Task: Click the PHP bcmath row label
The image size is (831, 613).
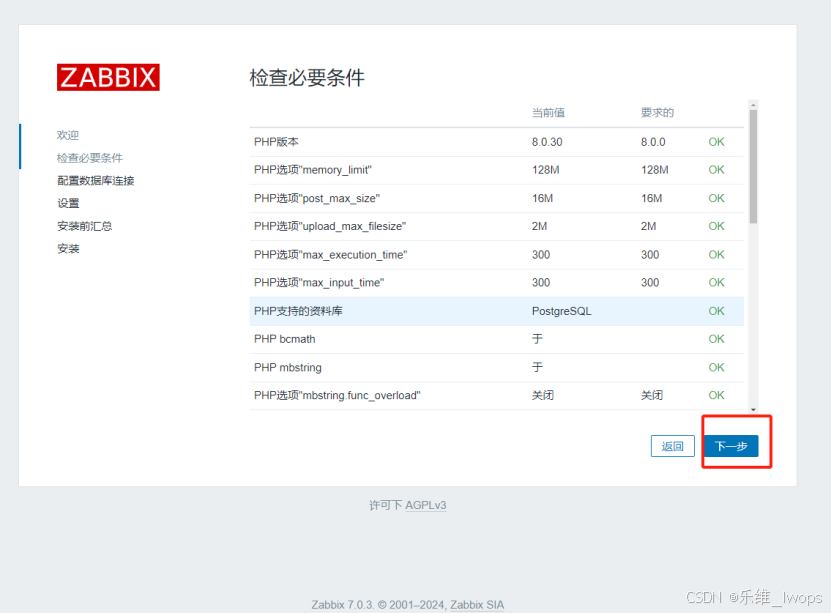Action: pos(285,339)
